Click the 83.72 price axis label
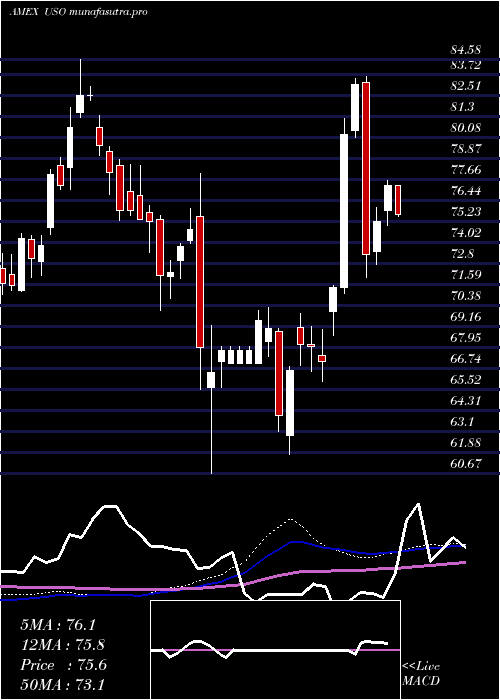This screenshot has width=500, height=700. tap(466, 65)
